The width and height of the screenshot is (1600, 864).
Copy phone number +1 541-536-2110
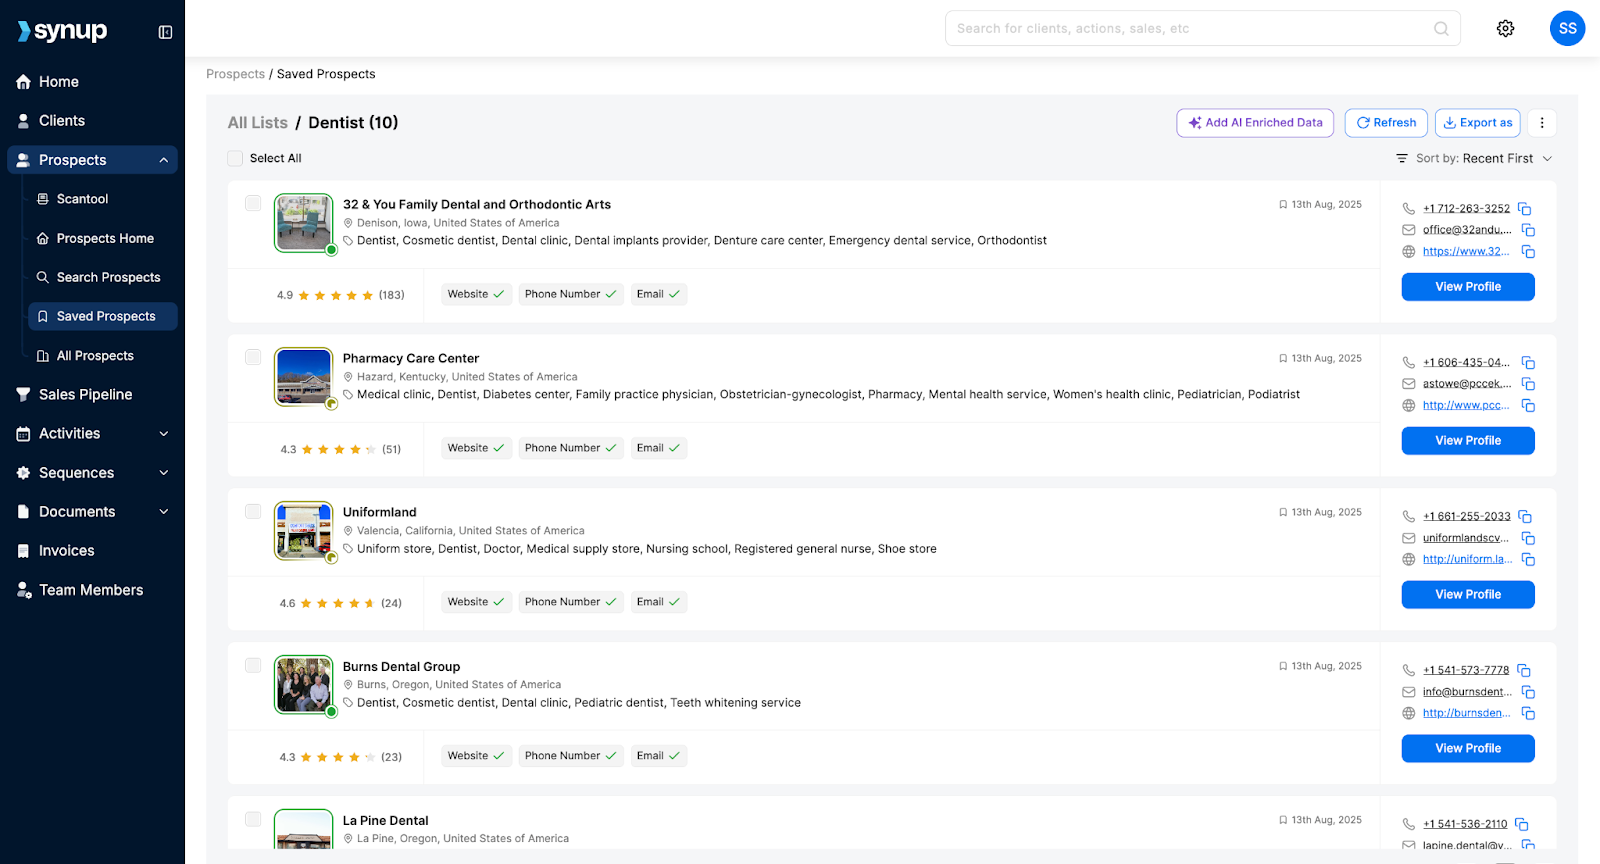tap(1522, 825)
